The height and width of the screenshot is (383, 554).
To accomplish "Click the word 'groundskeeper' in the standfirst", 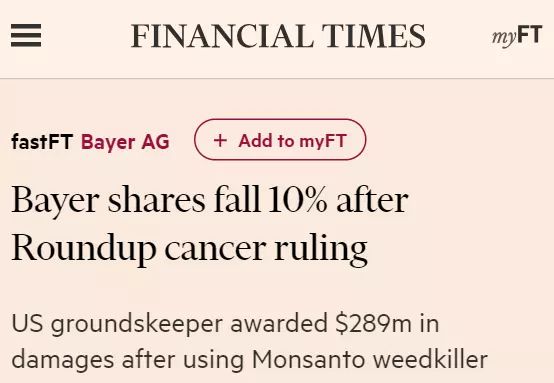I will 137,325.
